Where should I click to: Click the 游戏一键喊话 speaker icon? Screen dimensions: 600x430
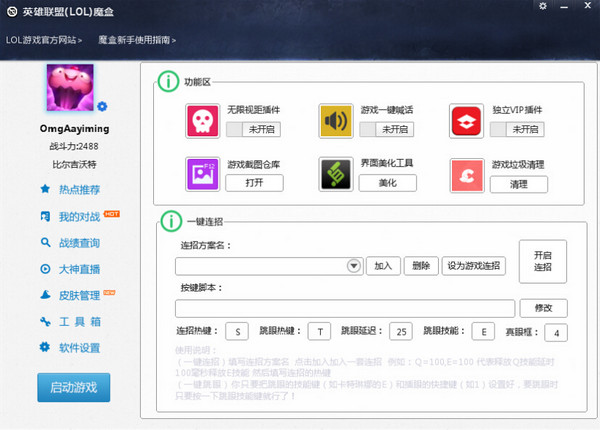tap(336, 121)
